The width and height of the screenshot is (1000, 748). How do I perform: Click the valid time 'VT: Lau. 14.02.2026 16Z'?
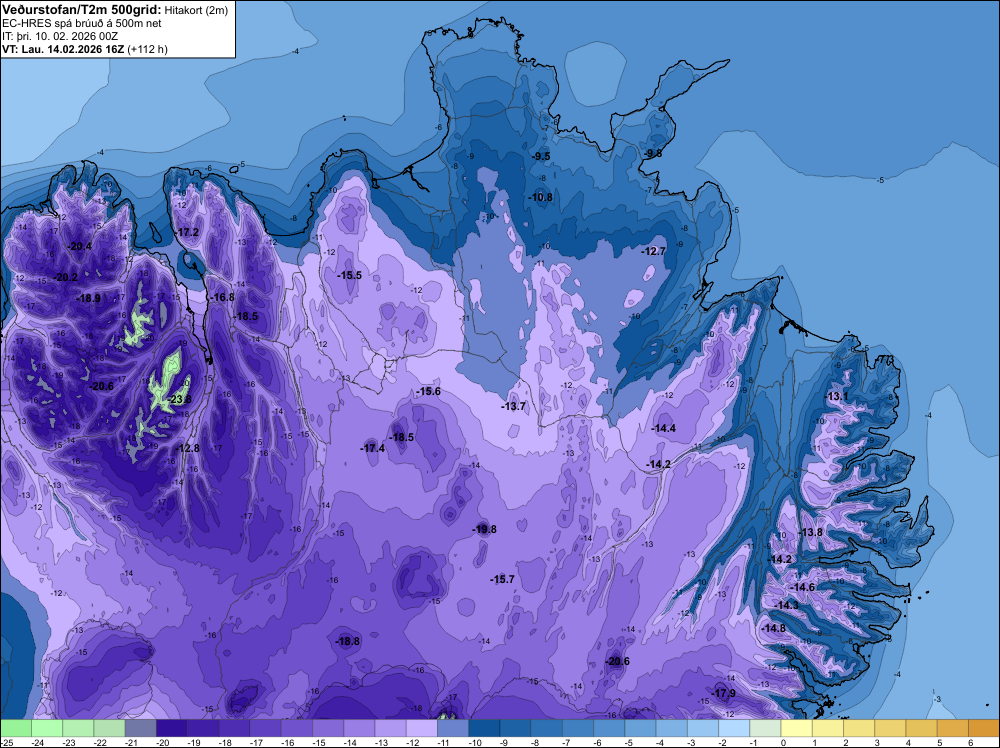coord(63,49)
